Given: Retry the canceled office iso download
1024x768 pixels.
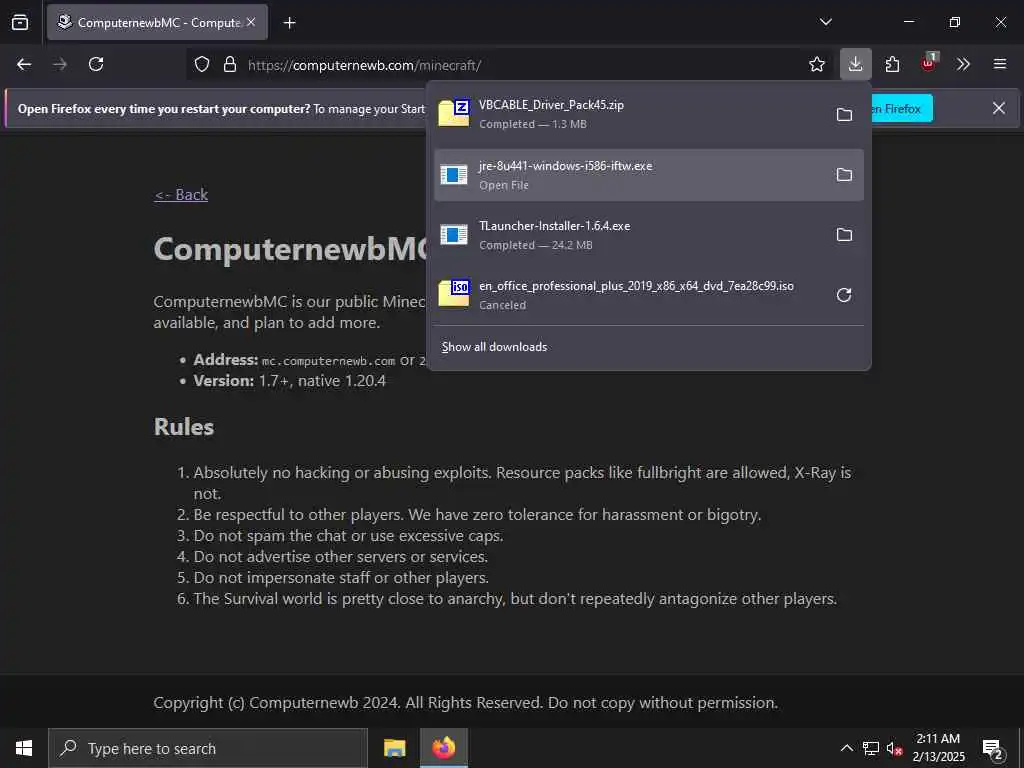Looking at the screenshot, I should [844, 295].
